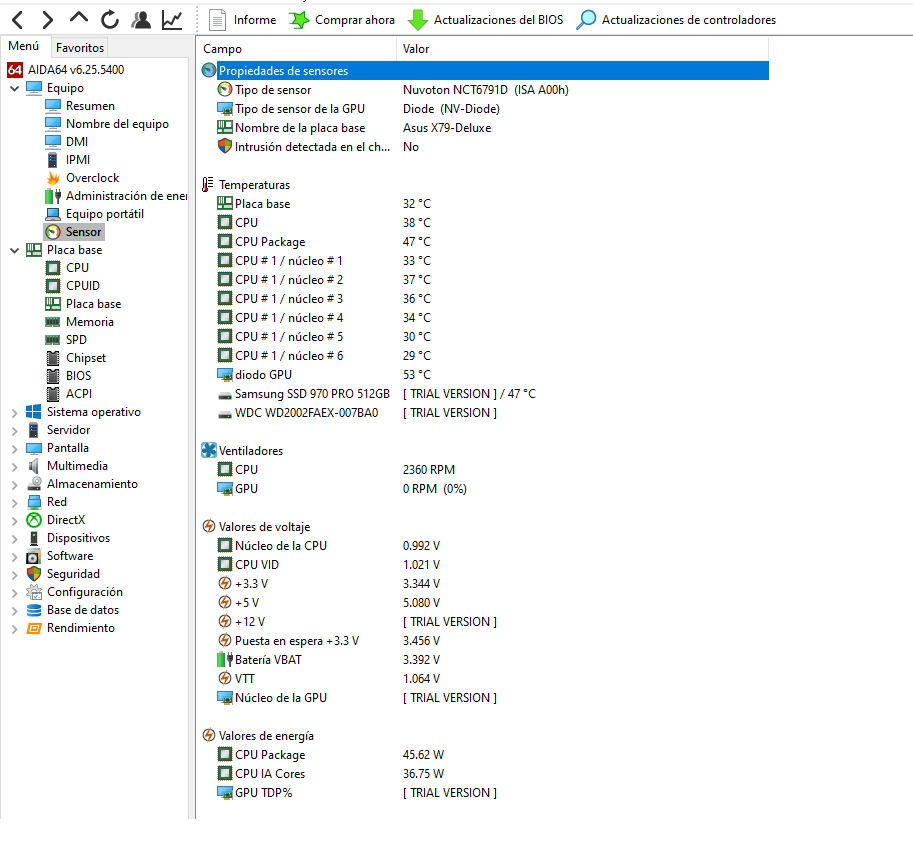Collapse the Placa base tree node
This screenshot has height=845, width=913.
click(x=15, y=250)
